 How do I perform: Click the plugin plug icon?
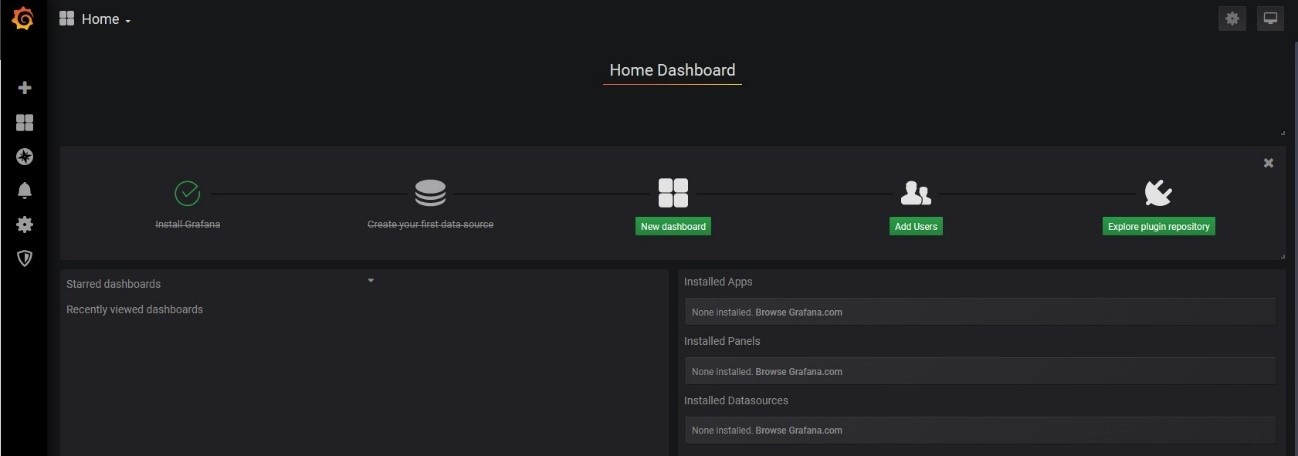point(1158,193)
